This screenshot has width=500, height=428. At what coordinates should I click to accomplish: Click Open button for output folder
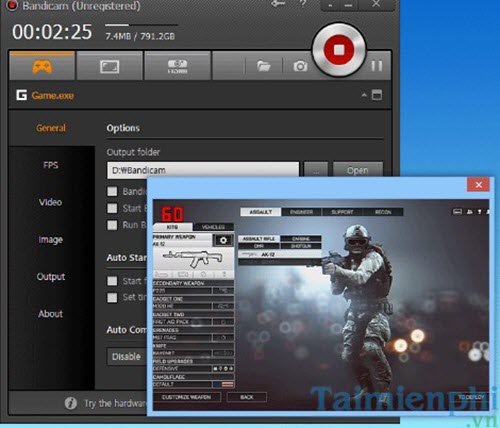coord(358,170)
